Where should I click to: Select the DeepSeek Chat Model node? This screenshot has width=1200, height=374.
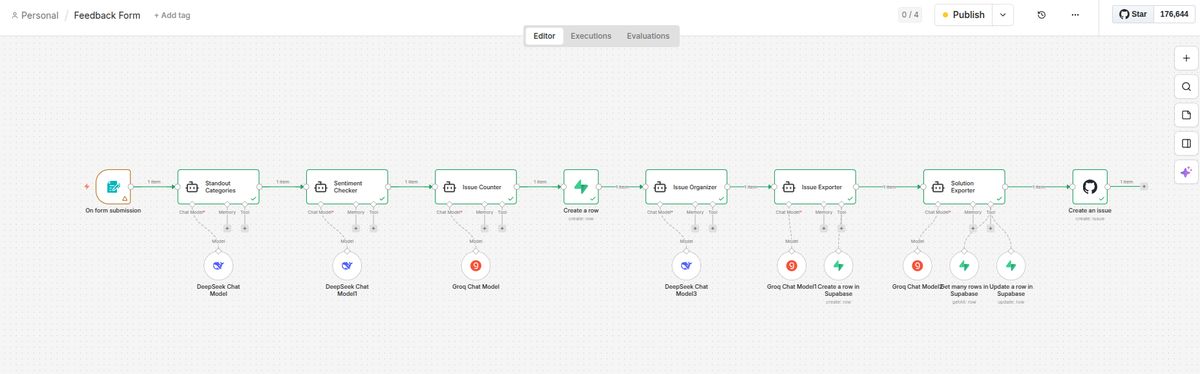tap(218, 266)
